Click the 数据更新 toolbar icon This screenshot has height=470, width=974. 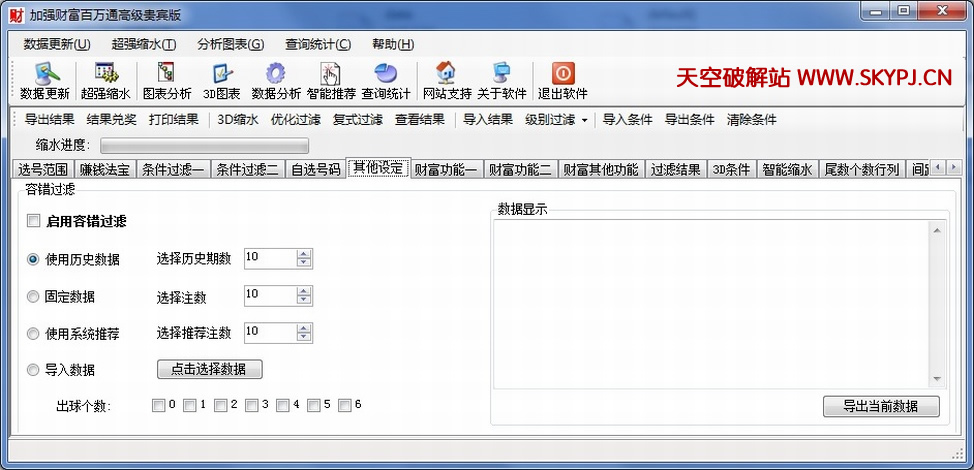click(45, 74)
